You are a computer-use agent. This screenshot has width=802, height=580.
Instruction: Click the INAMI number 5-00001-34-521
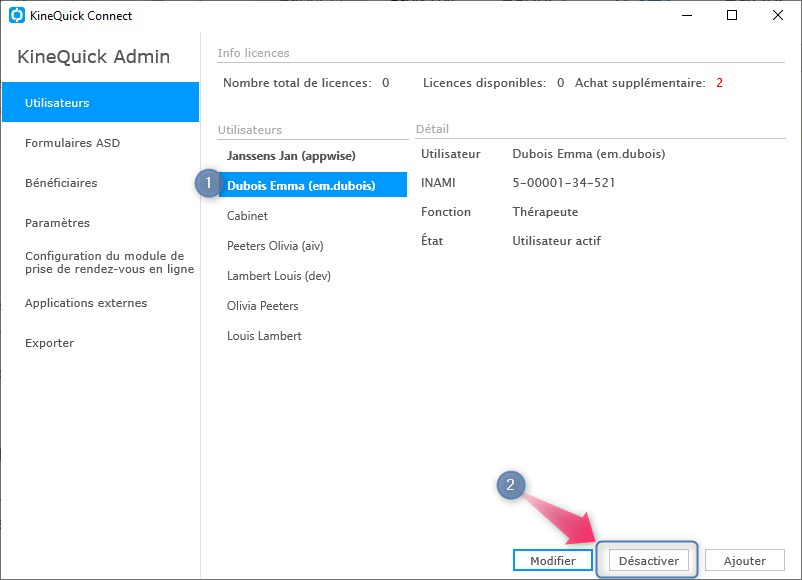(564, 183)
